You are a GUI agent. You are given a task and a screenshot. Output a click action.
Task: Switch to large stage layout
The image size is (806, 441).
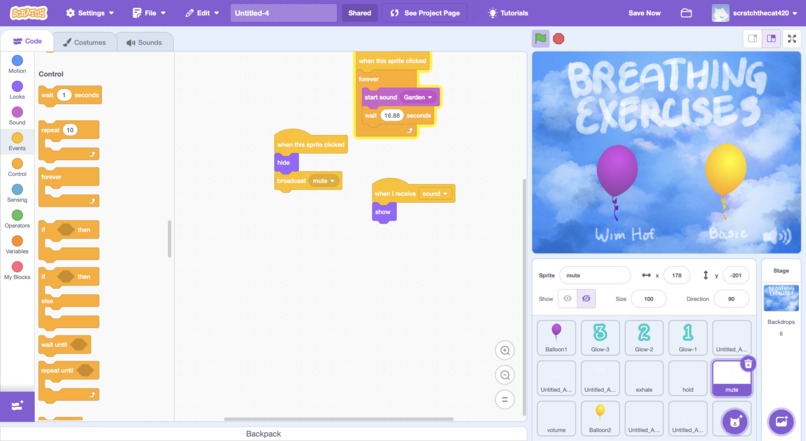pyautogui.click(x=771, y=39)
